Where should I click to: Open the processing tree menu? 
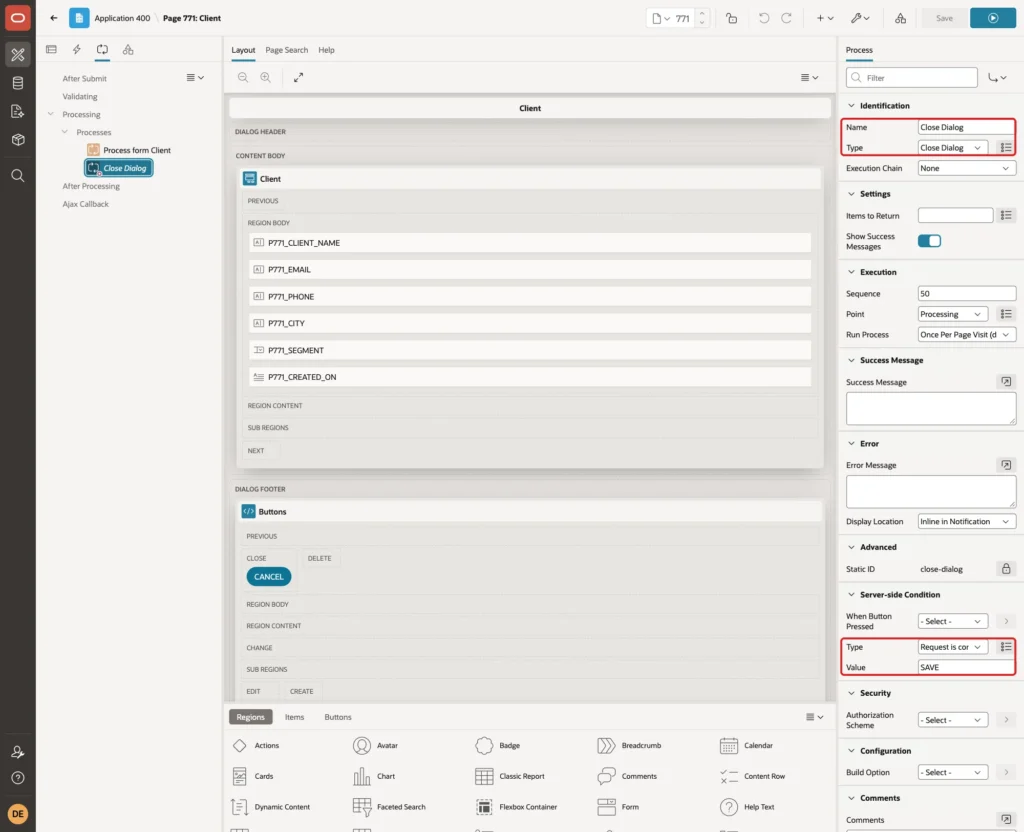(195, 78)
